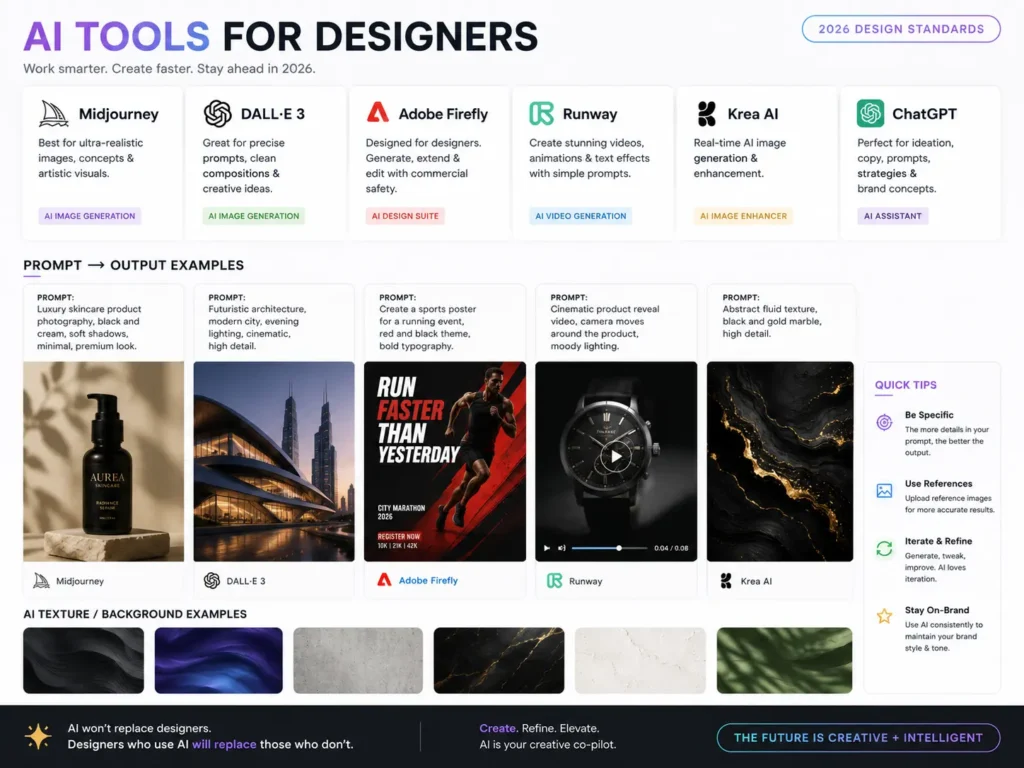Click the DALL·E 3 knot logo in top card

pos(217,114)
